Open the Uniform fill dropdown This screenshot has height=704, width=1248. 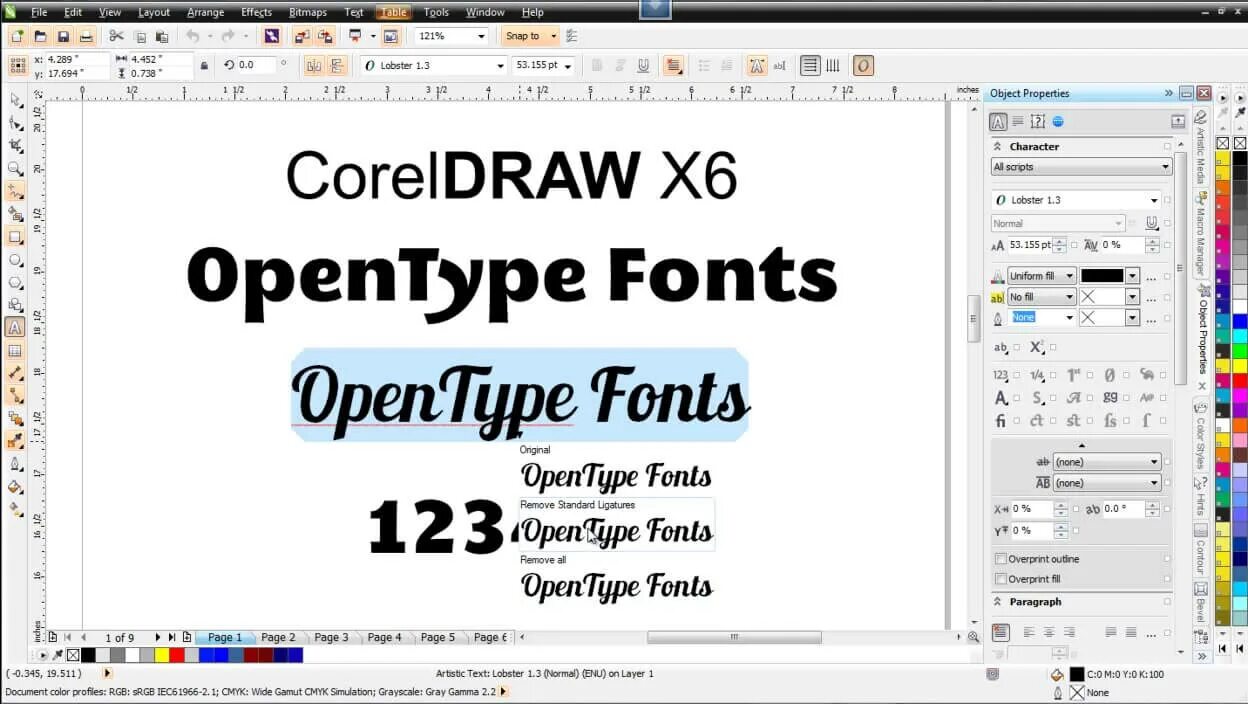coord(1070,275)
